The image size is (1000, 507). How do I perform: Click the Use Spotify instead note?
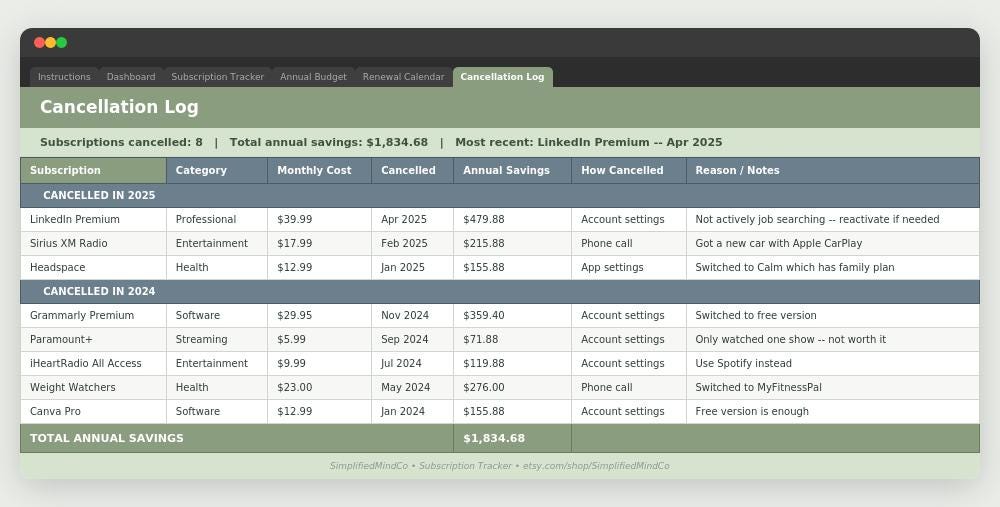pos(833,364)
